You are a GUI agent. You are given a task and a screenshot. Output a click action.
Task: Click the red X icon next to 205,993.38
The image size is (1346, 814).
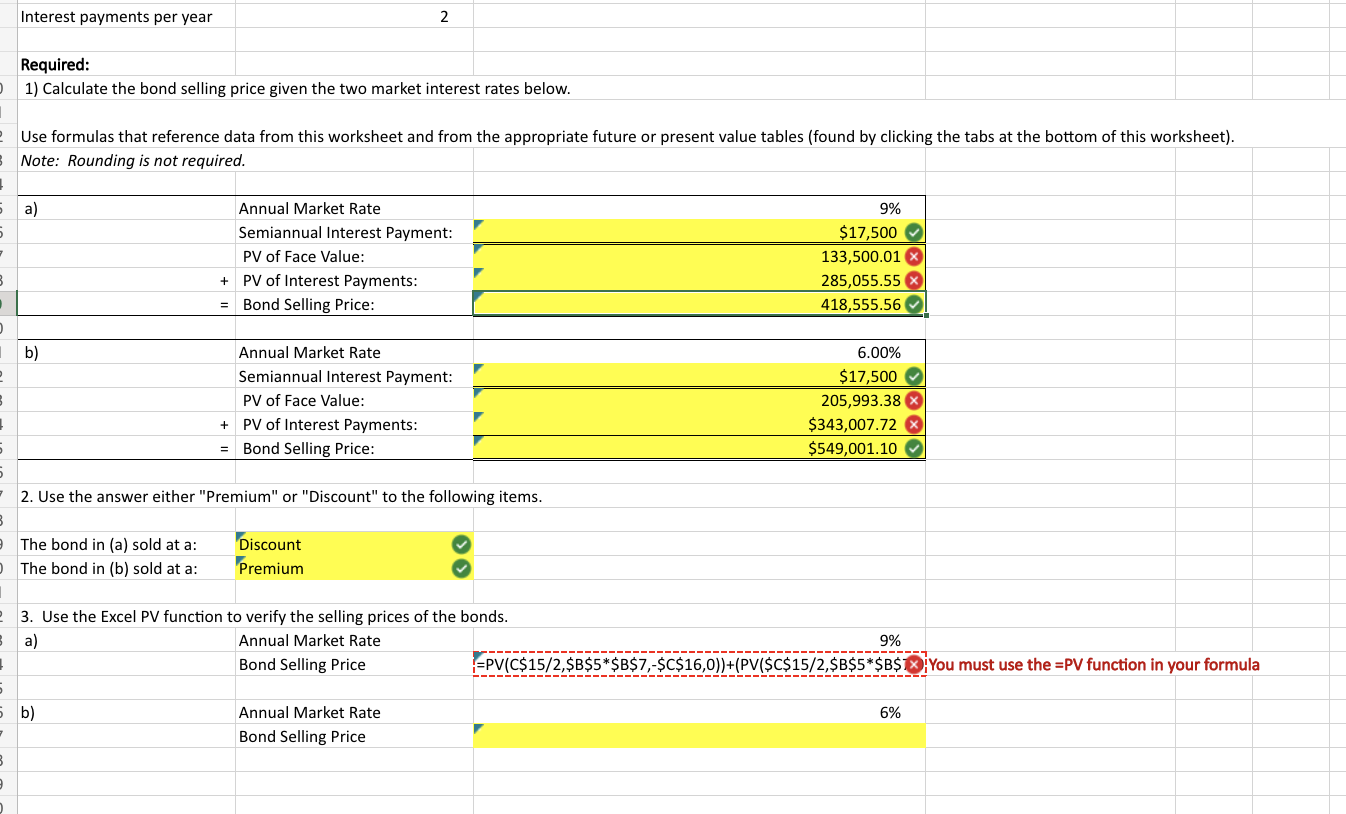coord(912,400)
